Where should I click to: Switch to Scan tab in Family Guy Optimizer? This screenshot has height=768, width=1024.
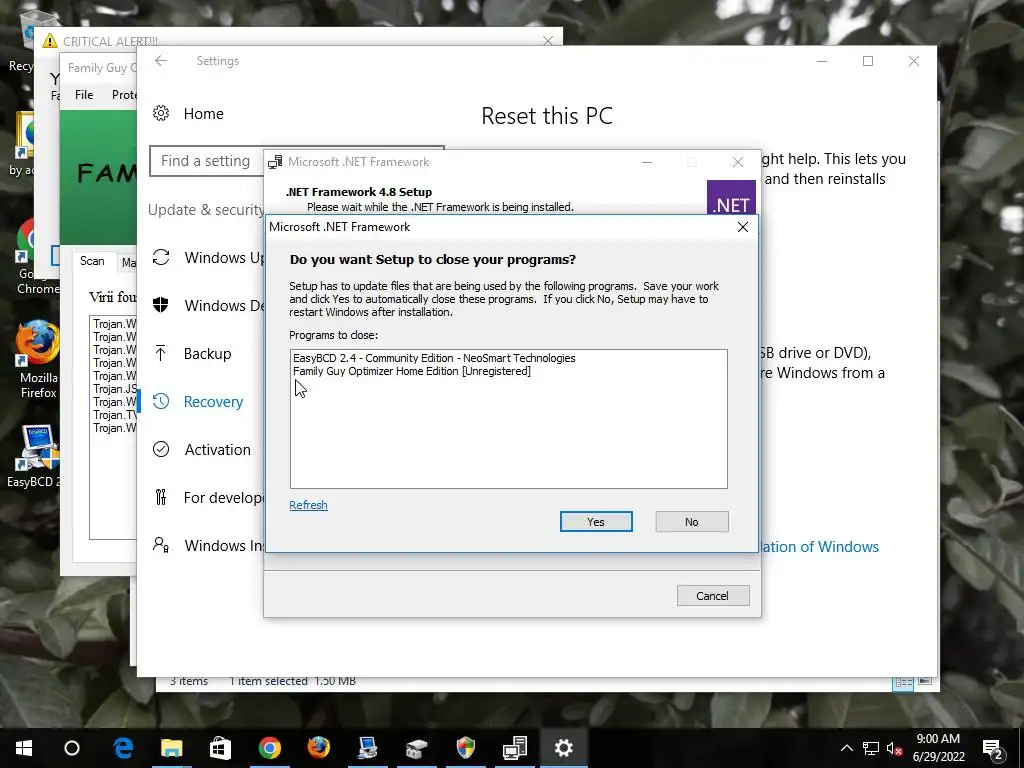pos(92,261)
